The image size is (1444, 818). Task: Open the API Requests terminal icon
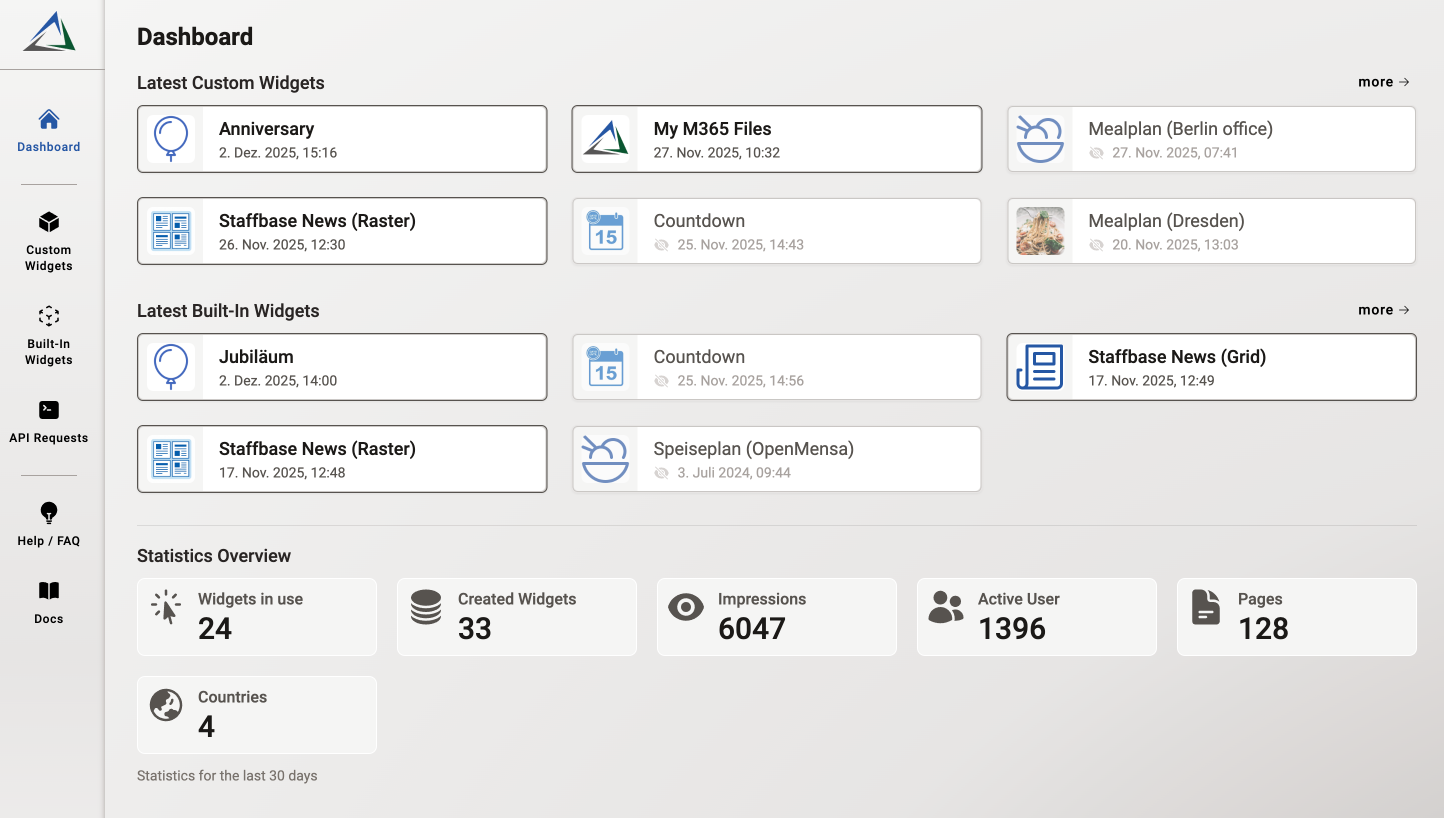tap(49, 410)
